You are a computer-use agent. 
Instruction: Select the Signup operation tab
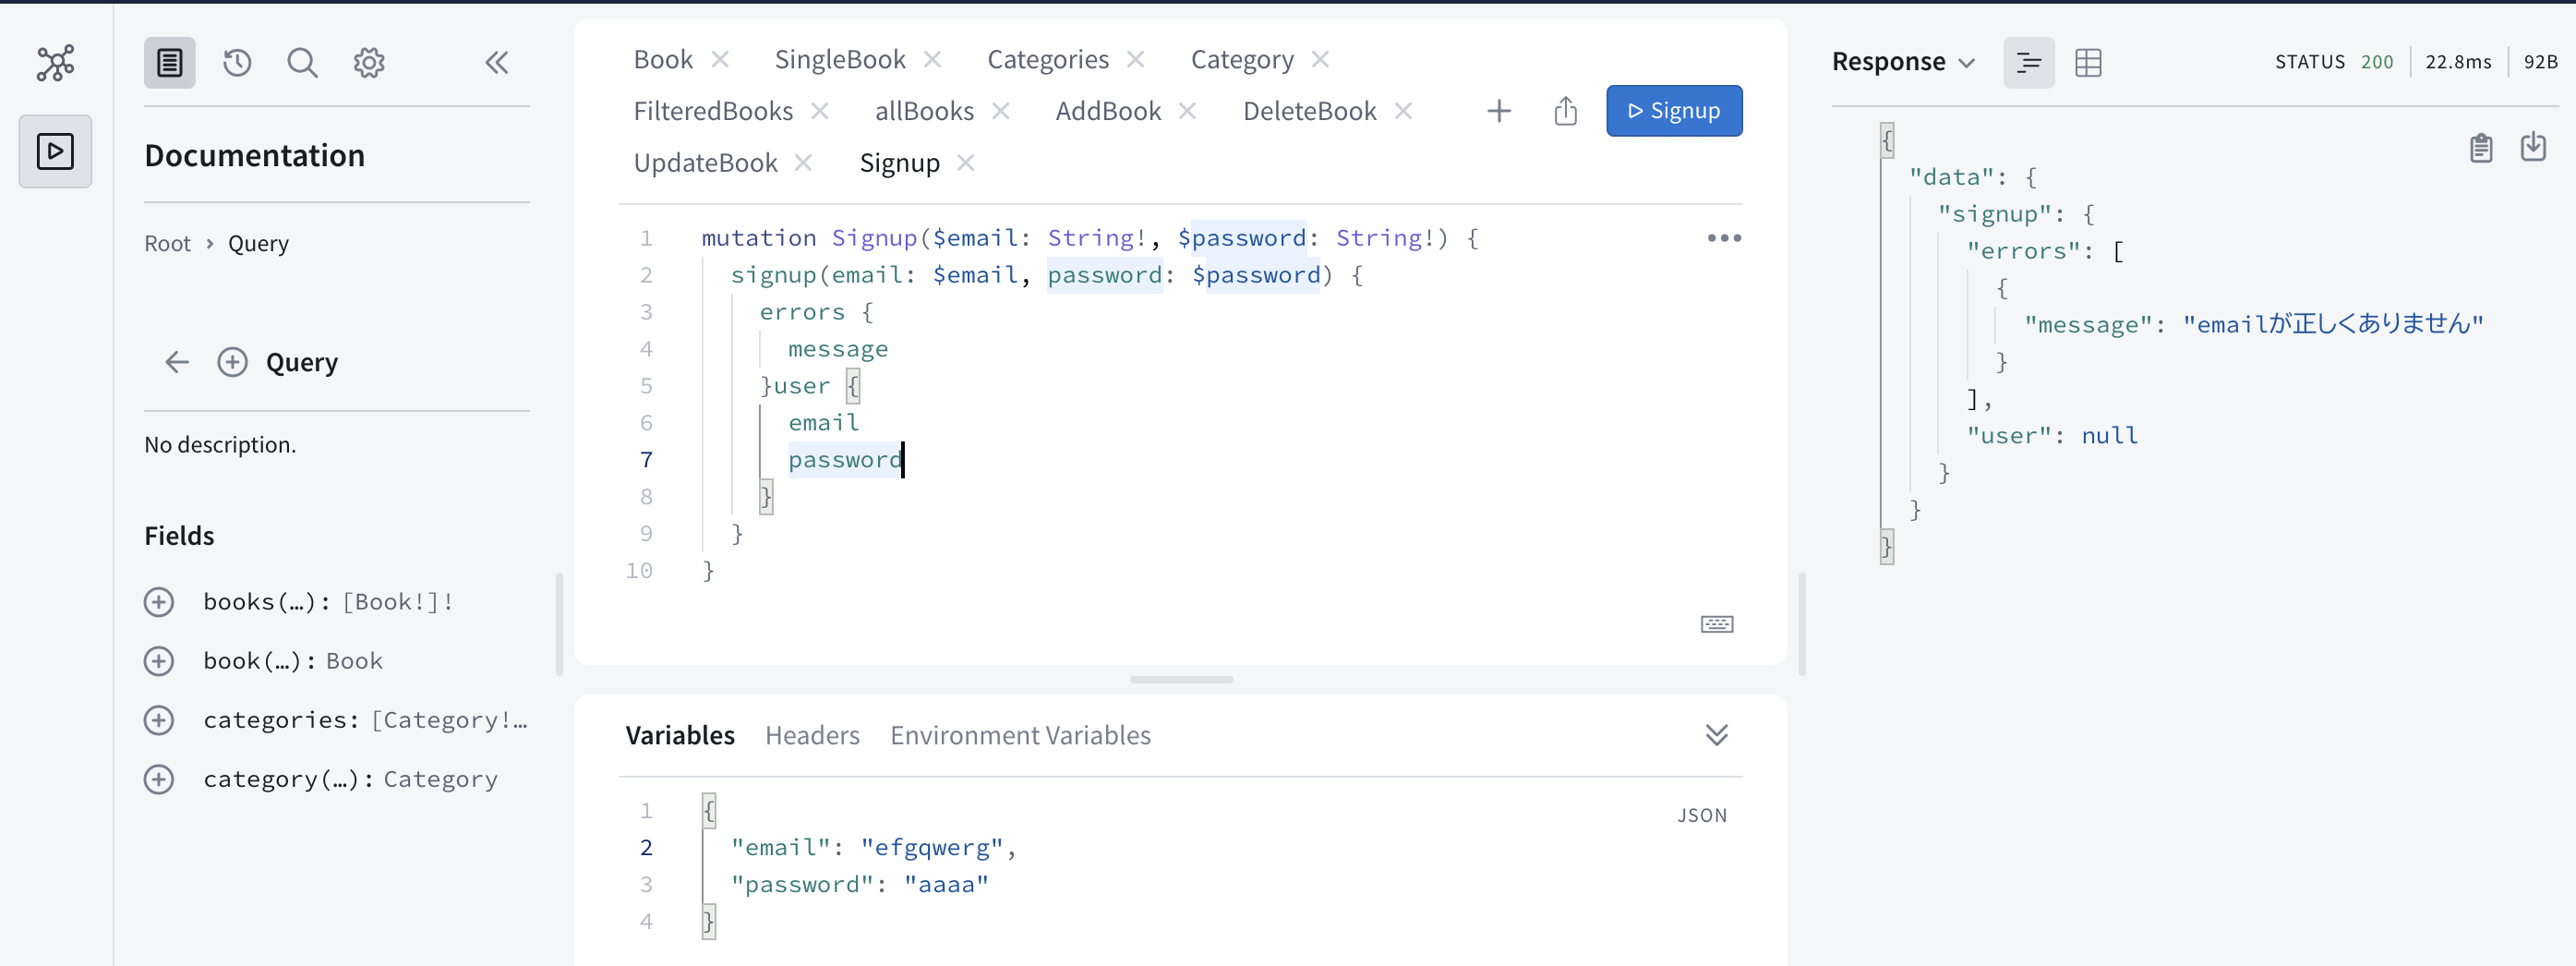[x=899, y=163]
